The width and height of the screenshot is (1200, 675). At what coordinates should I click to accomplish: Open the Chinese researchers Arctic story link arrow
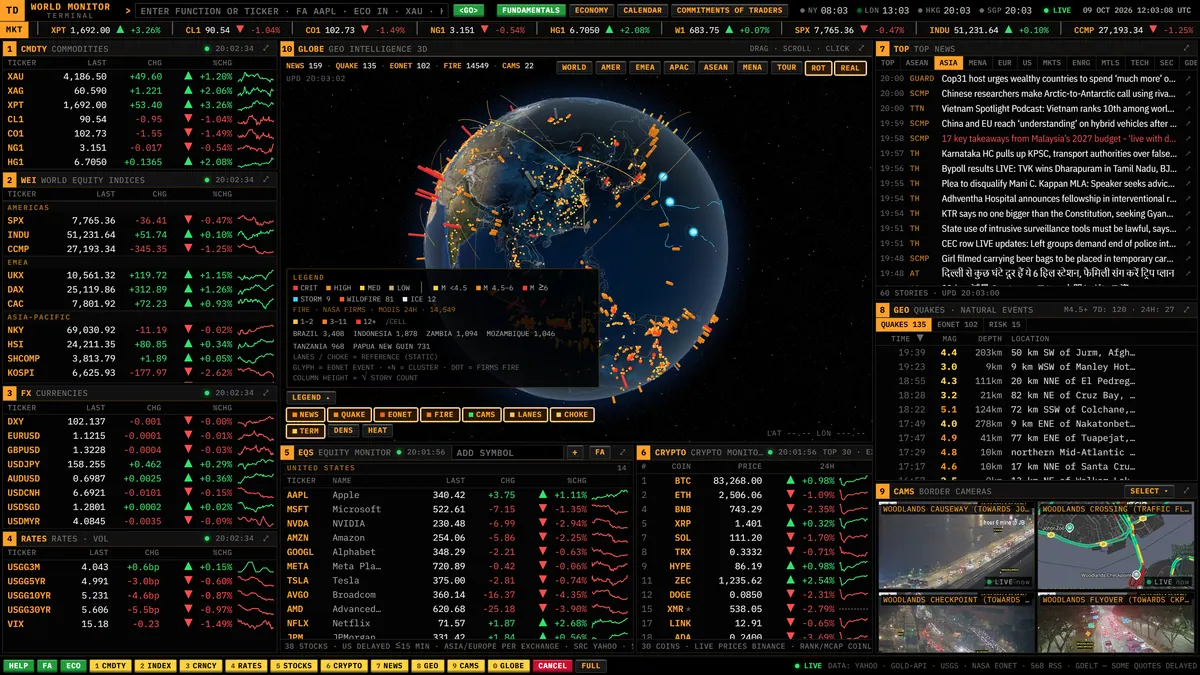click(1187, 93)
